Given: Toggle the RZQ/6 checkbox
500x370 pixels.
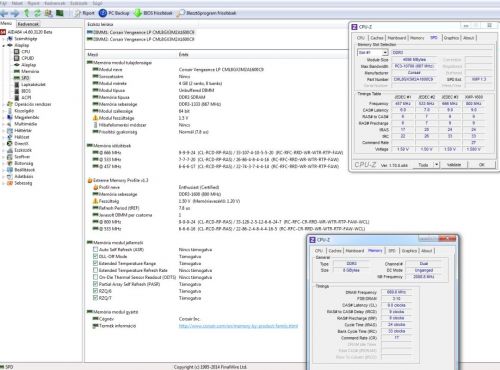Looking at the screenshot, I should point(95,291).
